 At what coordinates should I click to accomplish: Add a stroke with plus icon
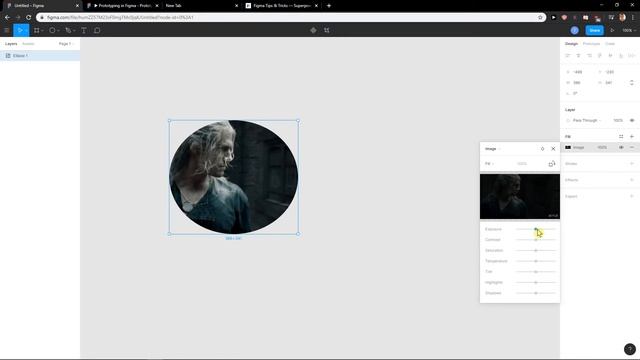[x=632, y=164]
